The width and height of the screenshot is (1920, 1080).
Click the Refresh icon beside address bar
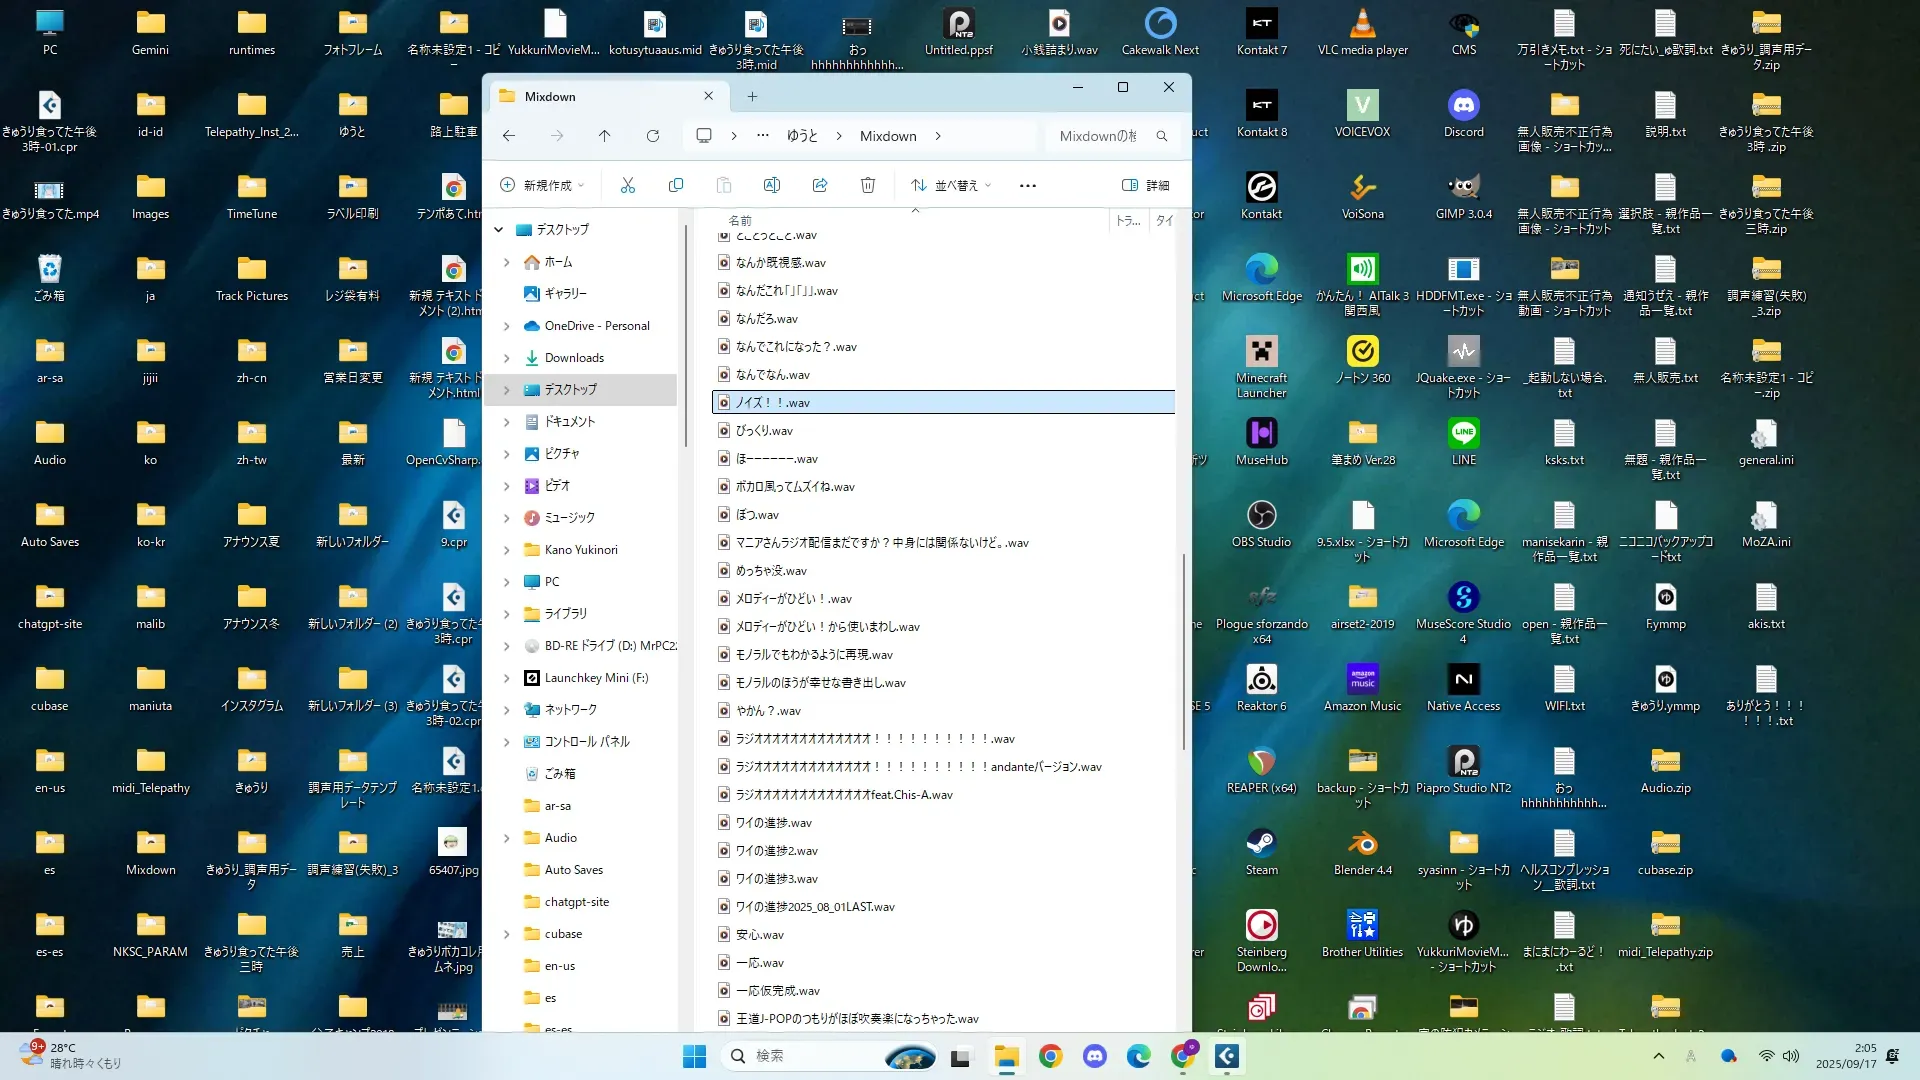tap(653, 136)
